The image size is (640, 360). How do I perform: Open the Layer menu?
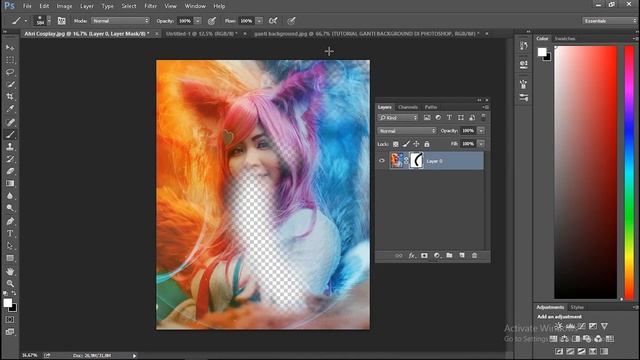click(x=87, y=6)
